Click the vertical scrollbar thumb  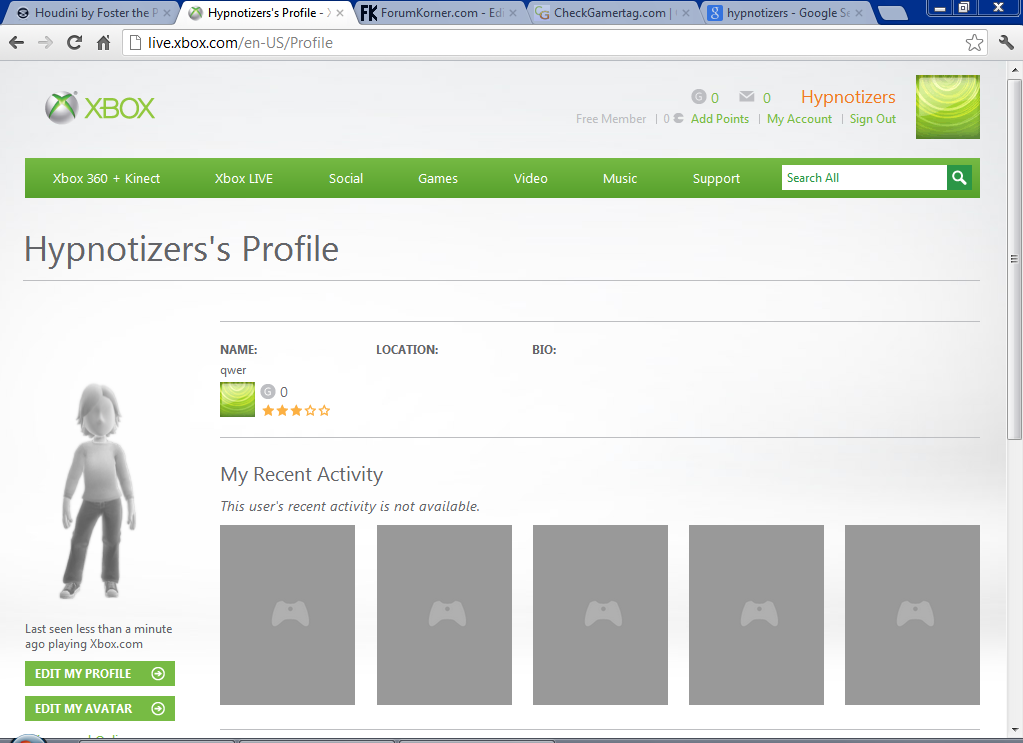1014,259
